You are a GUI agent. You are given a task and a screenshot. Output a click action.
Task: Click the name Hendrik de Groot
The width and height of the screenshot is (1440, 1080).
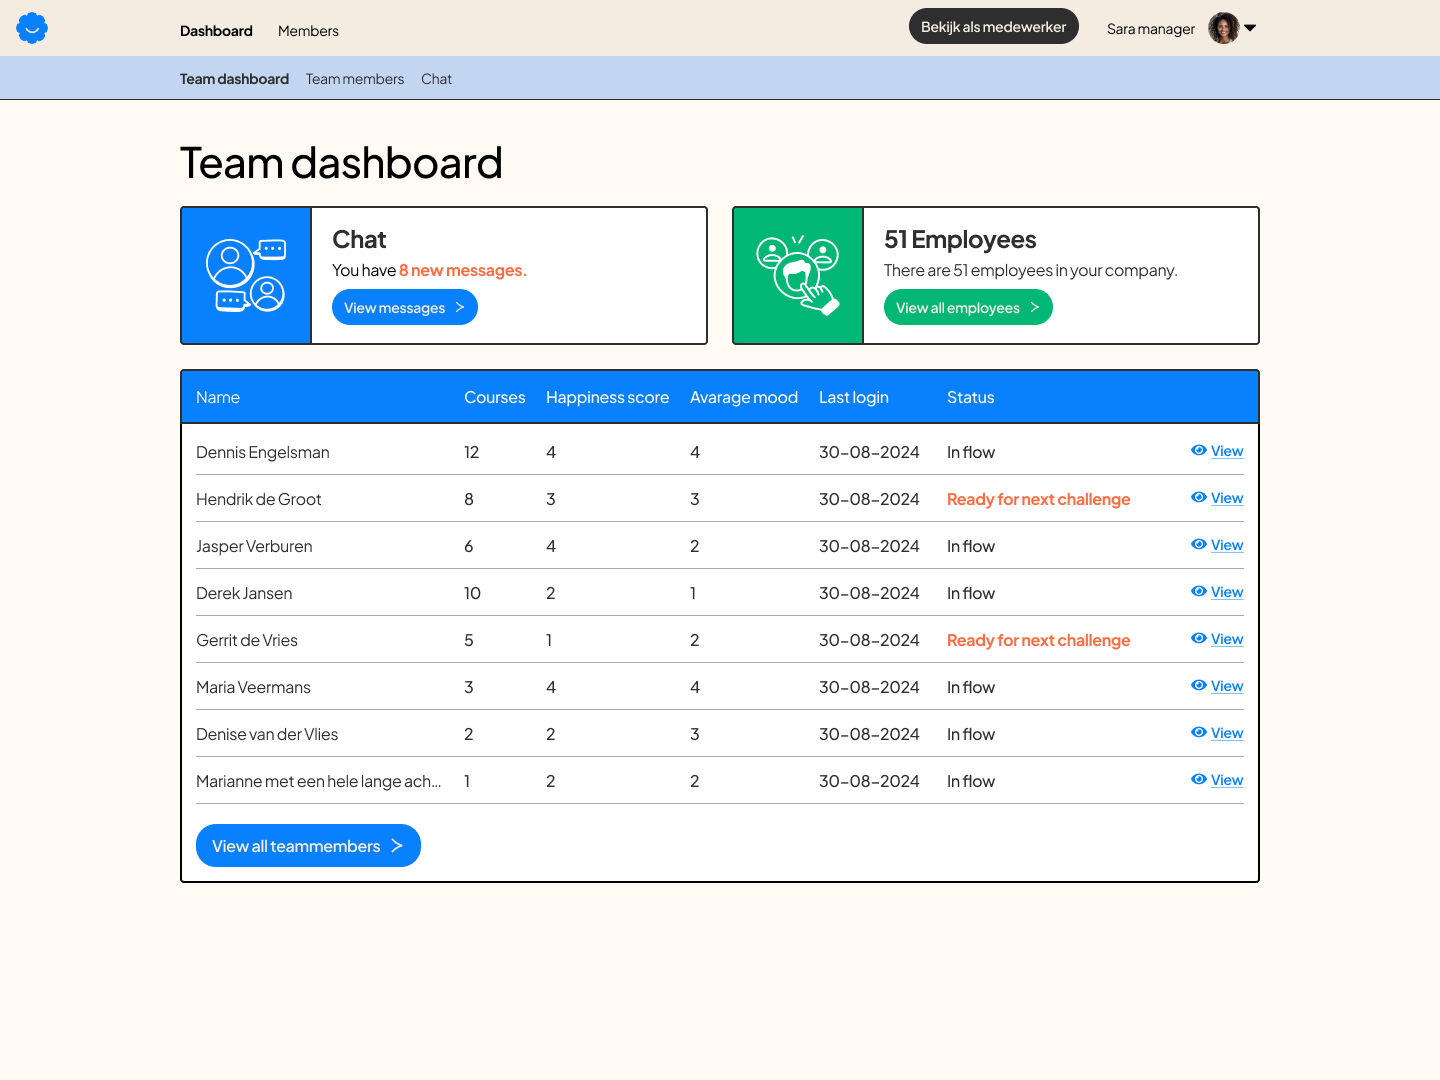point(259,499)
